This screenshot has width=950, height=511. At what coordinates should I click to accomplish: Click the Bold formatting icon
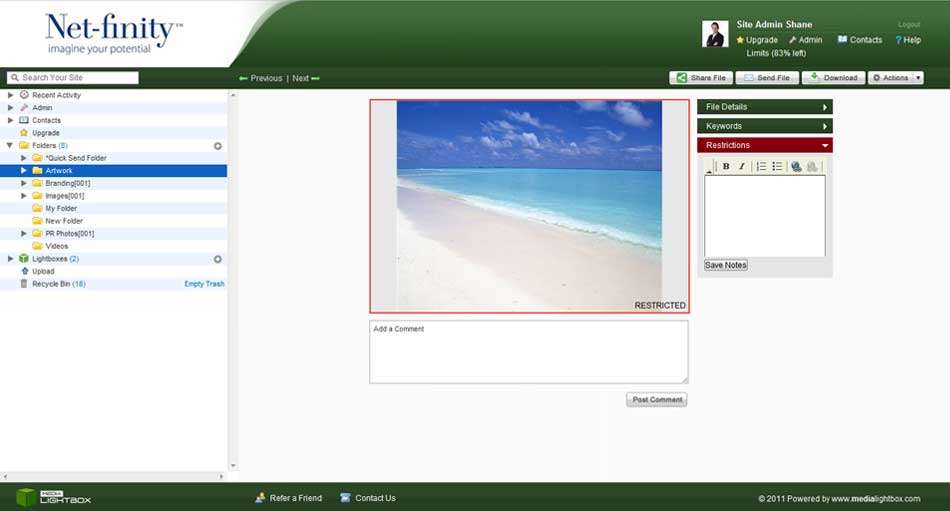(x=726, y=166)
